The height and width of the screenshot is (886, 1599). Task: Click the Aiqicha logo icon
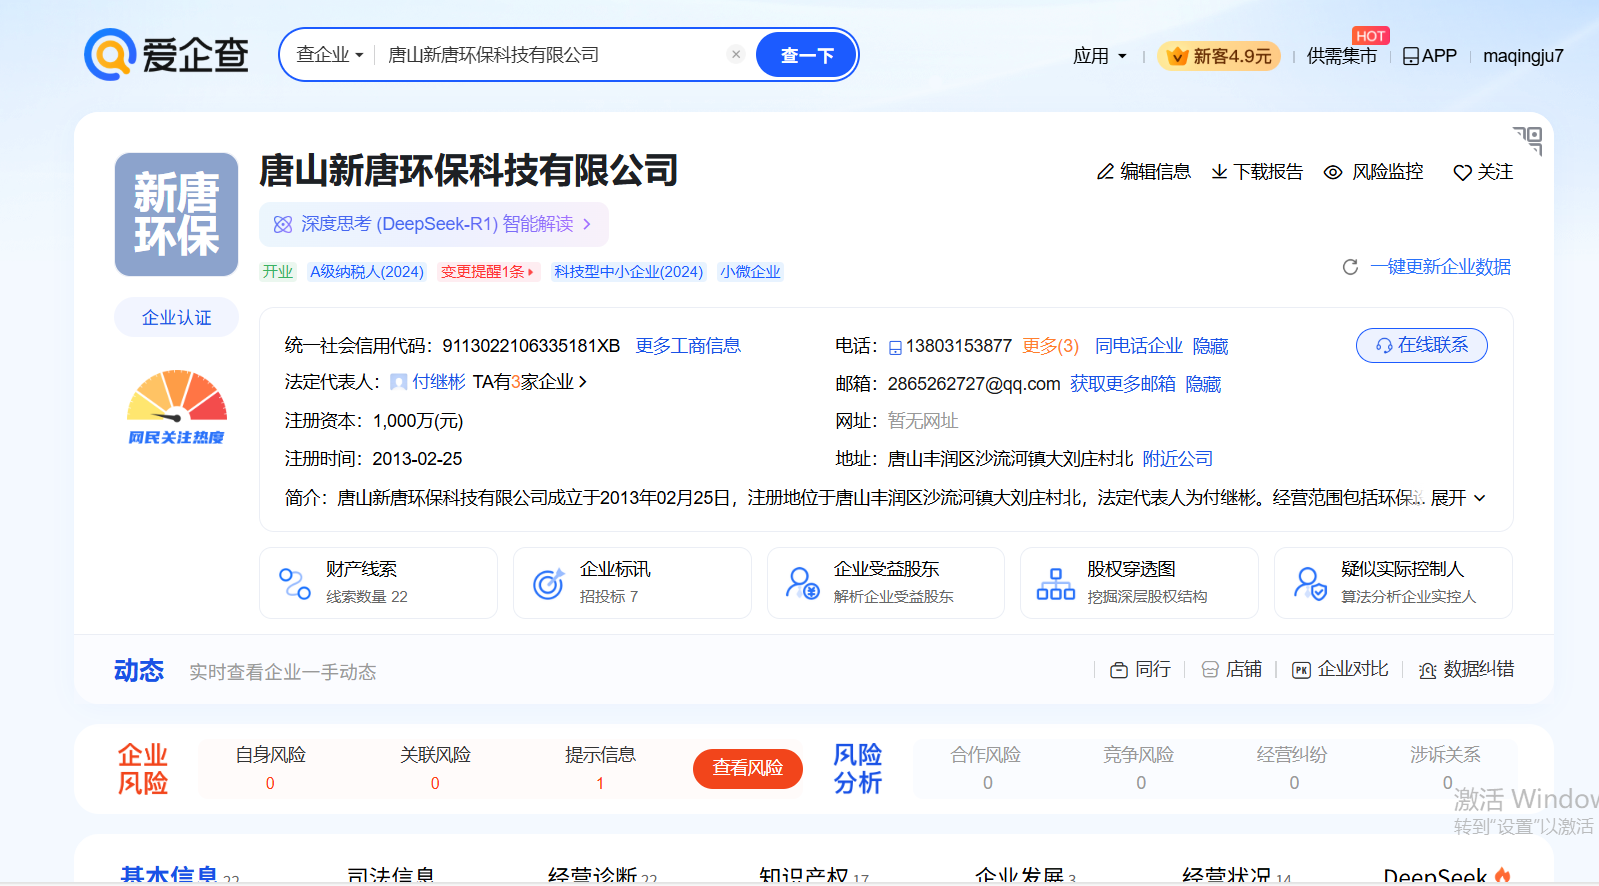pos(110,55)
